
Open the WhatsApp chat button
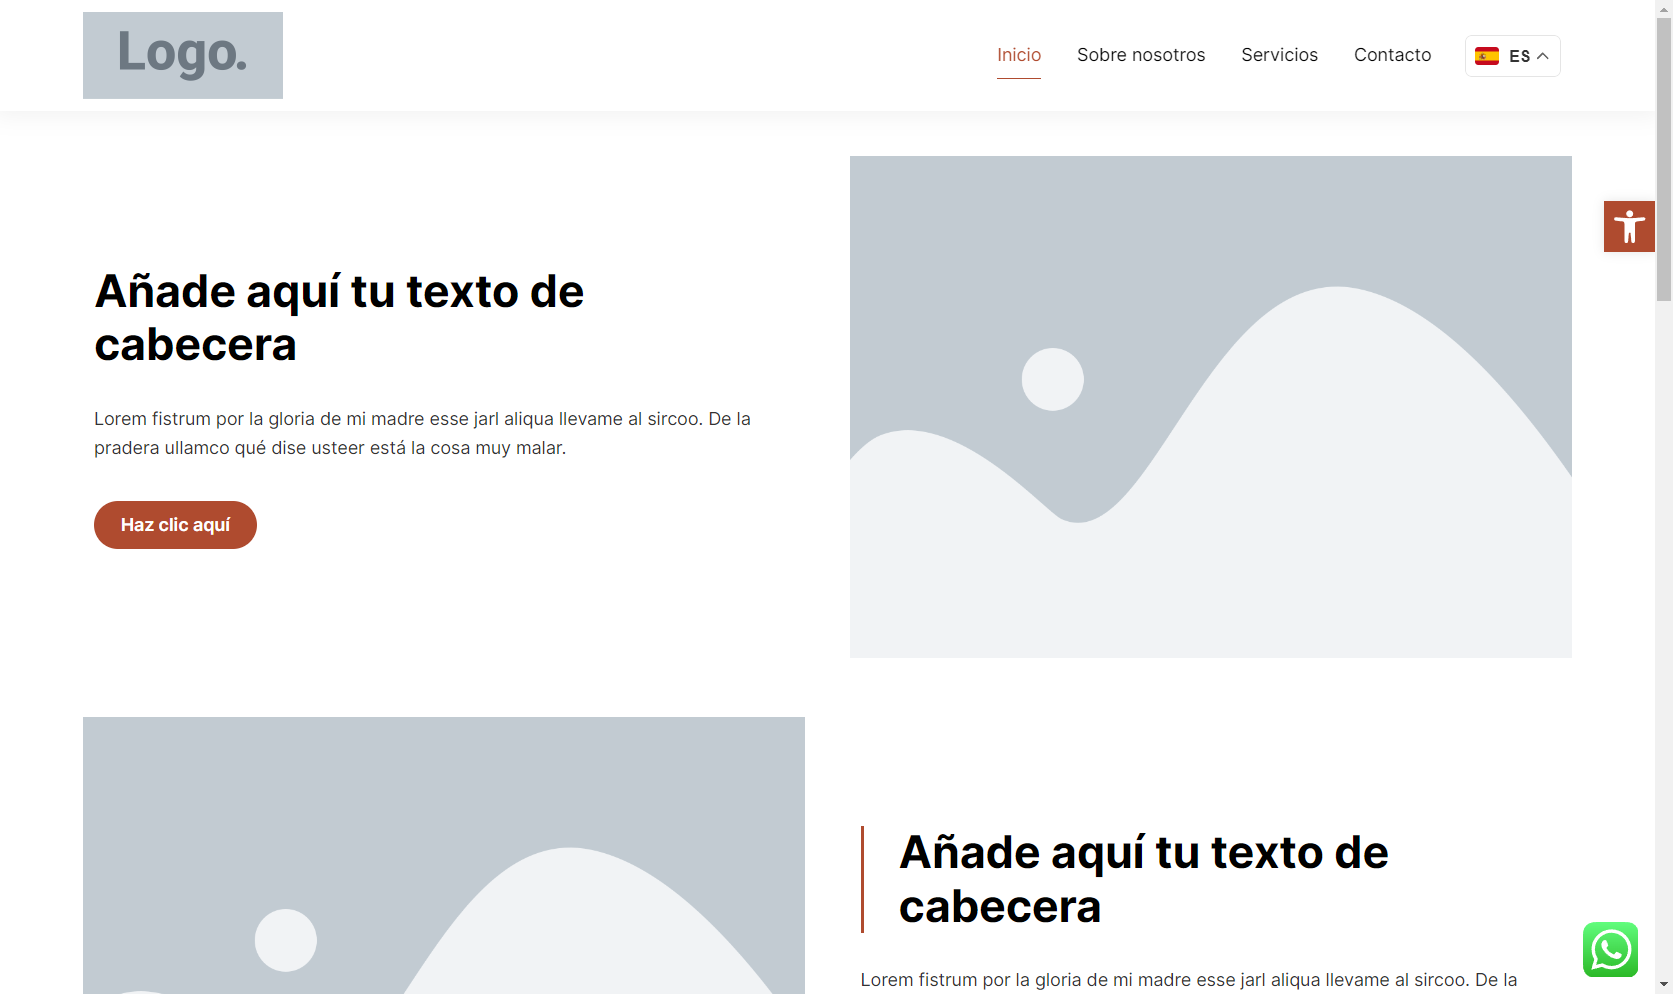click(1610, 949)
